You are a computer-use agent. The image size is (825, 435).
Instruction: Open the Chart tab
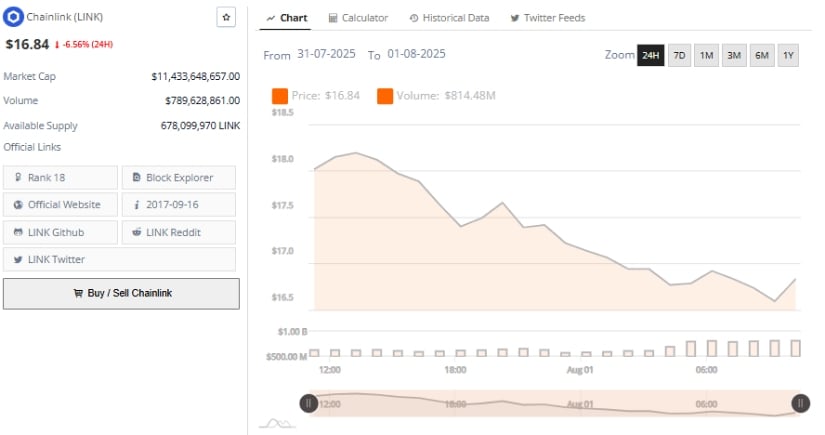[x=287, y=18]
